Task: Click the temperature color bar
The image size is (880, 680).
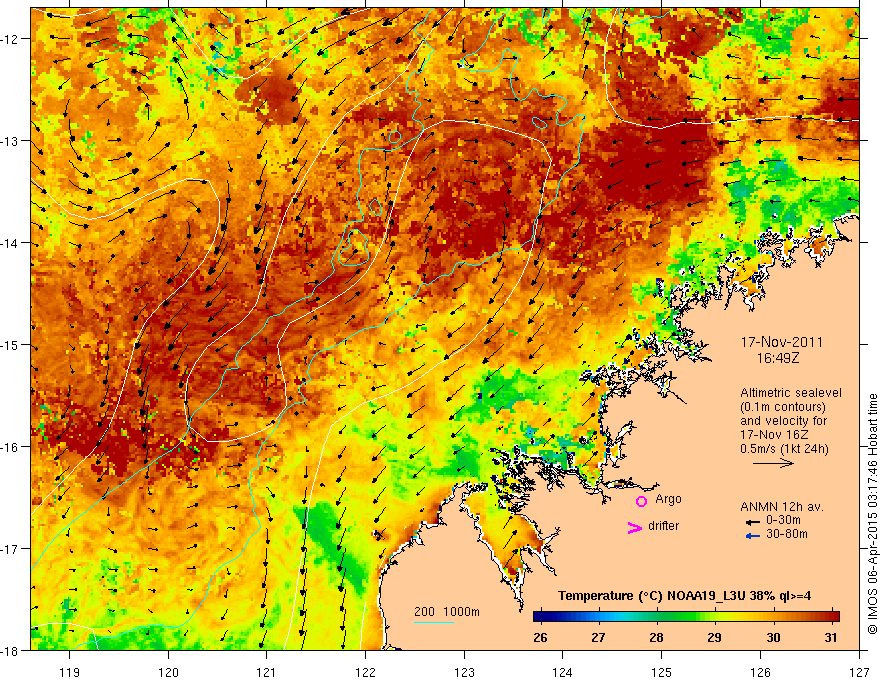Action: coord(686,617)
